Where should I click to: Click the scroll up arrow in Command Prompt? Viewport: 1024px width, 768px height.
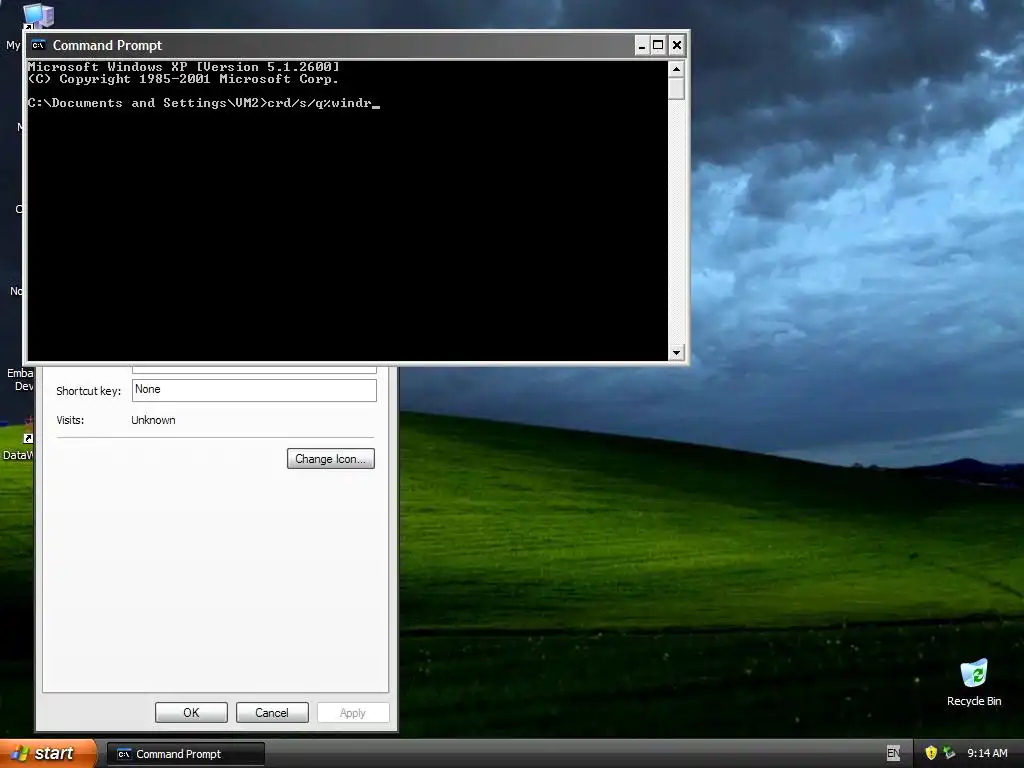pos(677,69)
